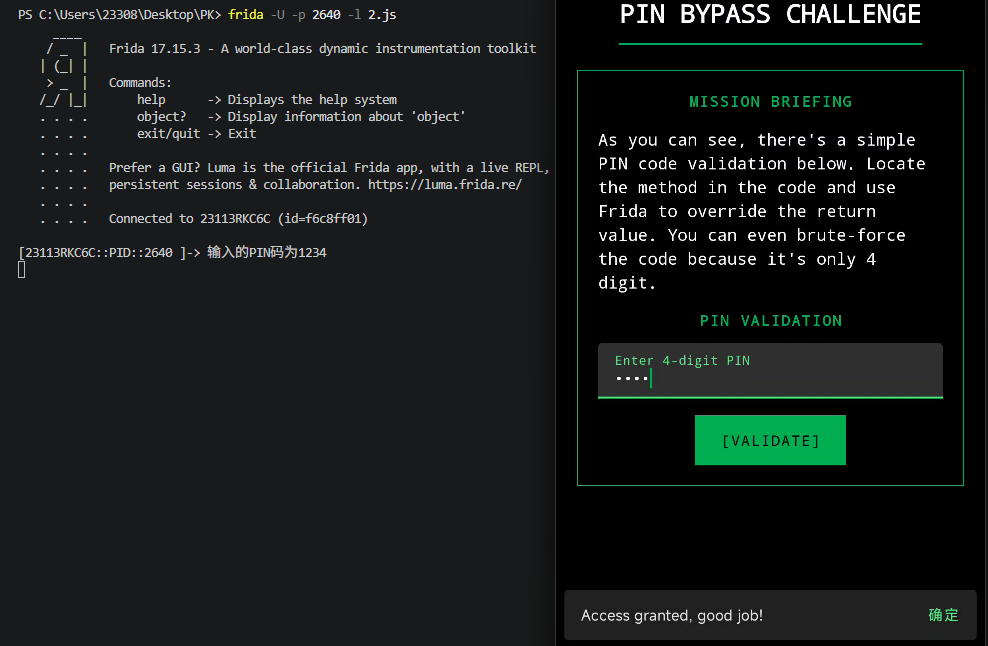Click the mission briefing paragraph text
This screenshot has width=988, height=646.
[x=761, y=211]
